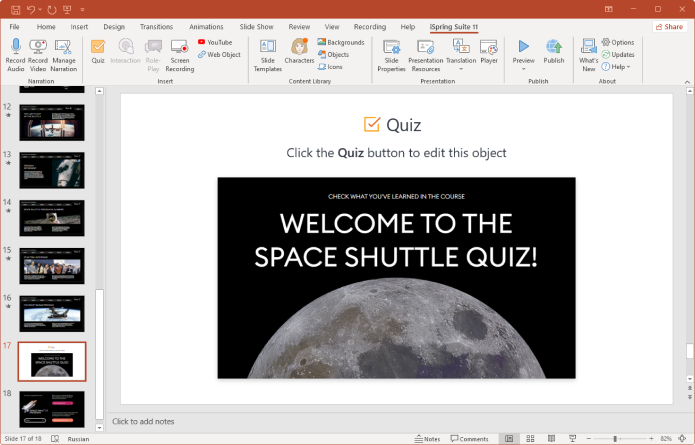Select slide 14 thumbnail
695x445 pixels.
point(52,218)
